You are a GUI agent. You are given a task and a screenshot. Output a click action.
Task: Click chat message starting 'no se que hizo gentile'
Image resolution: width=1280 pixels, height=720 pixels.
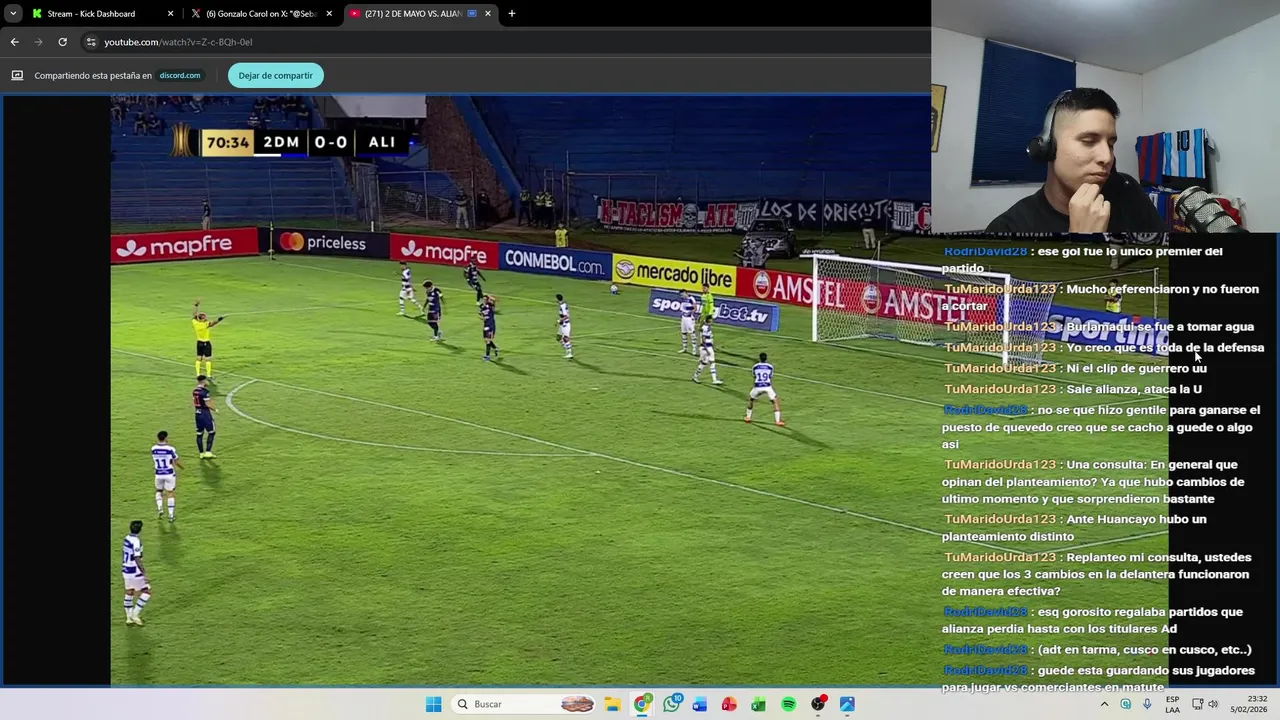point(1100,427)
